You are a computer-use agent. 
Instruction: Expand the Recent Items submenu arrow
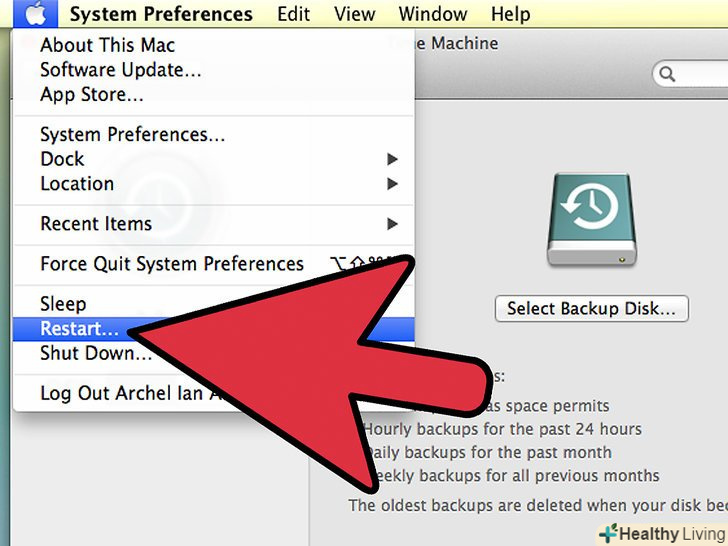click(392, 224)
